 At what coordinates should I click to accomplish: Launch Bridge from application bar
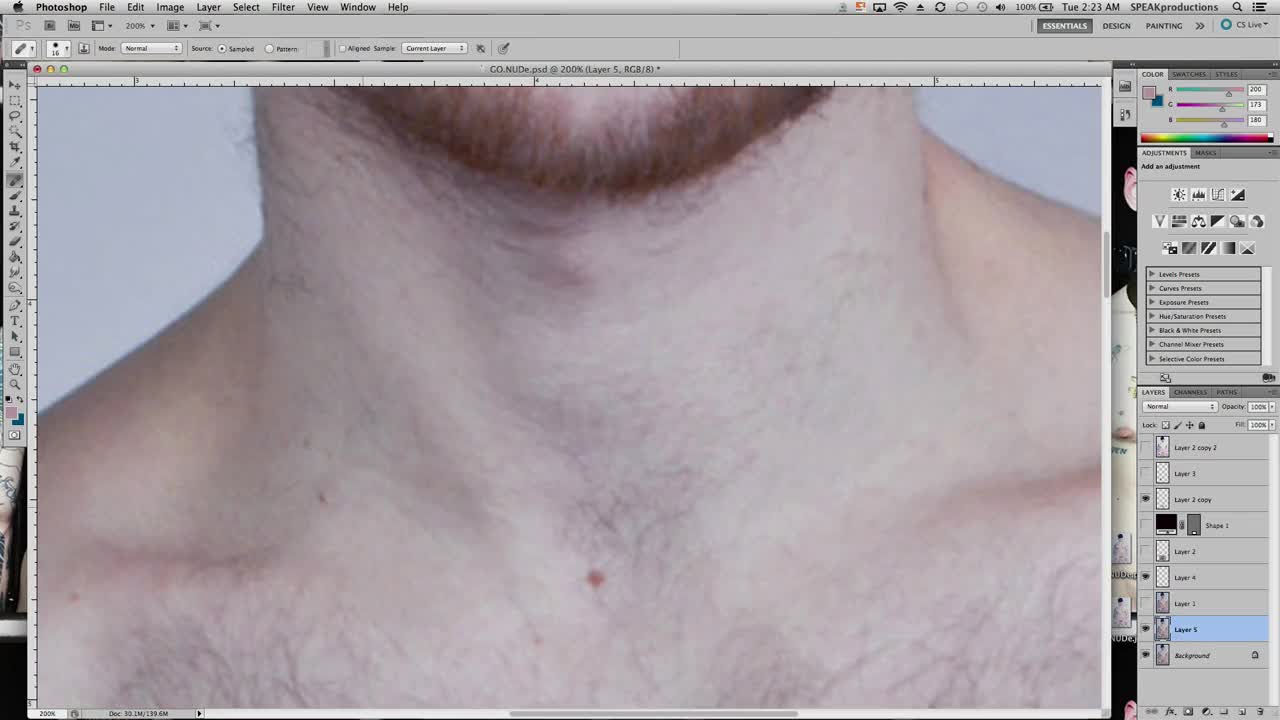(48, 25)
